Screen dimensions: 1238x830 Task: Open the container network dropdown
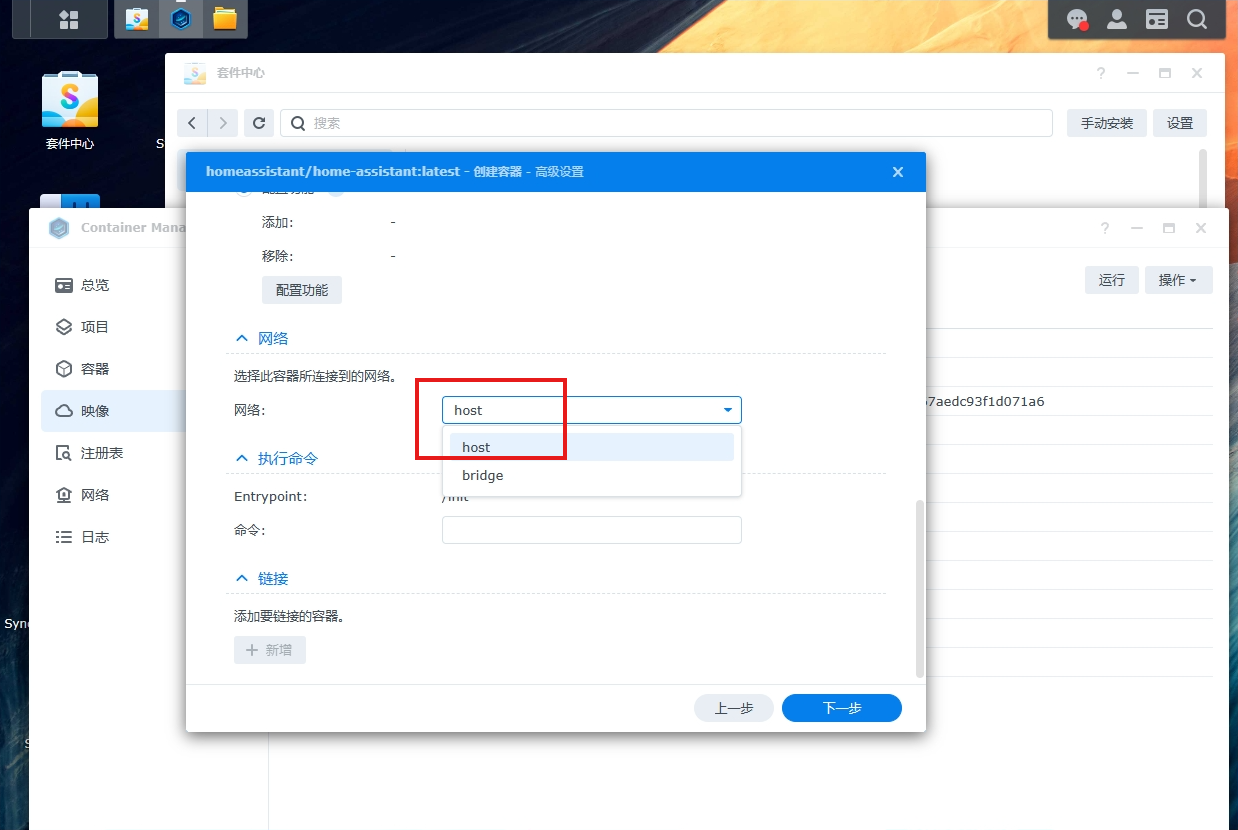coord(727,410)
